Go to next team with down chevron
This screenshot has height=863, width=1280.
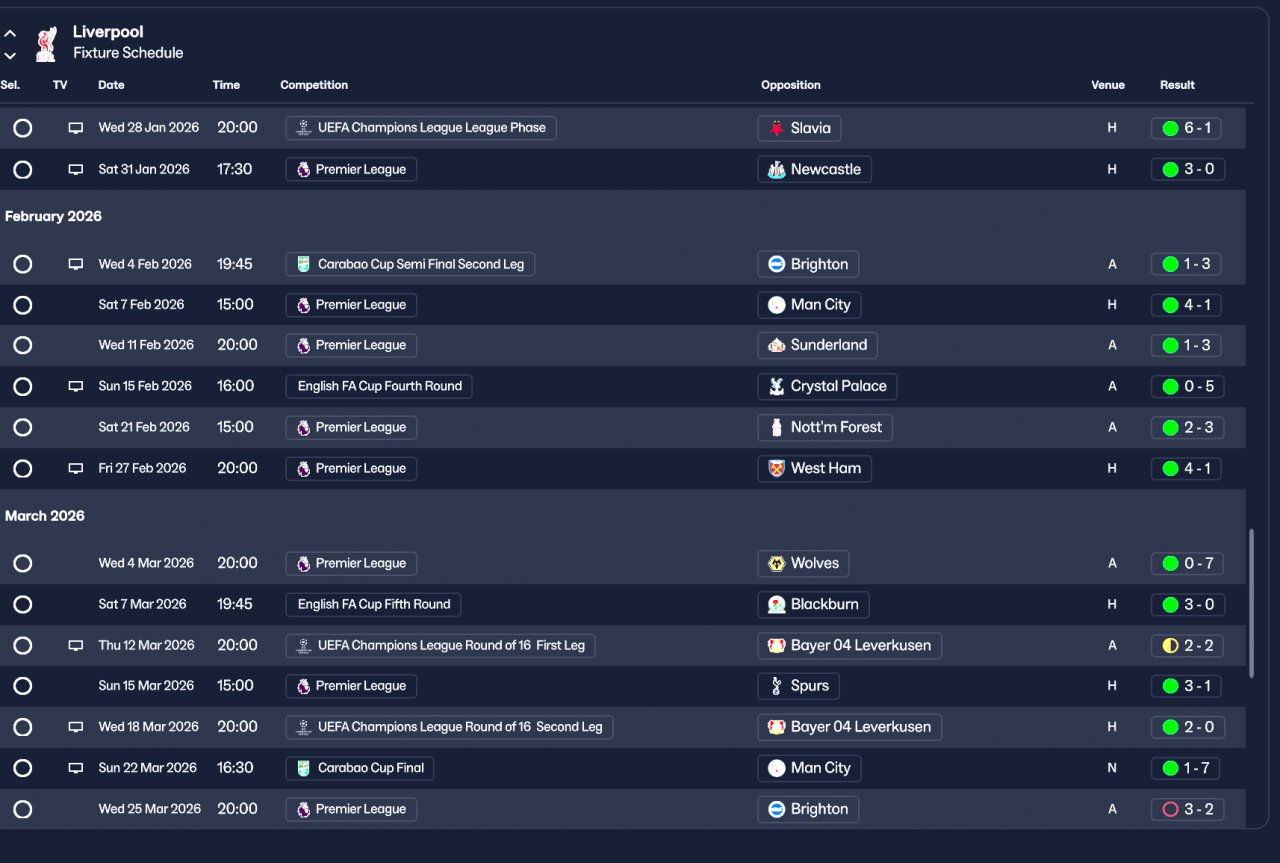(10, 55)
